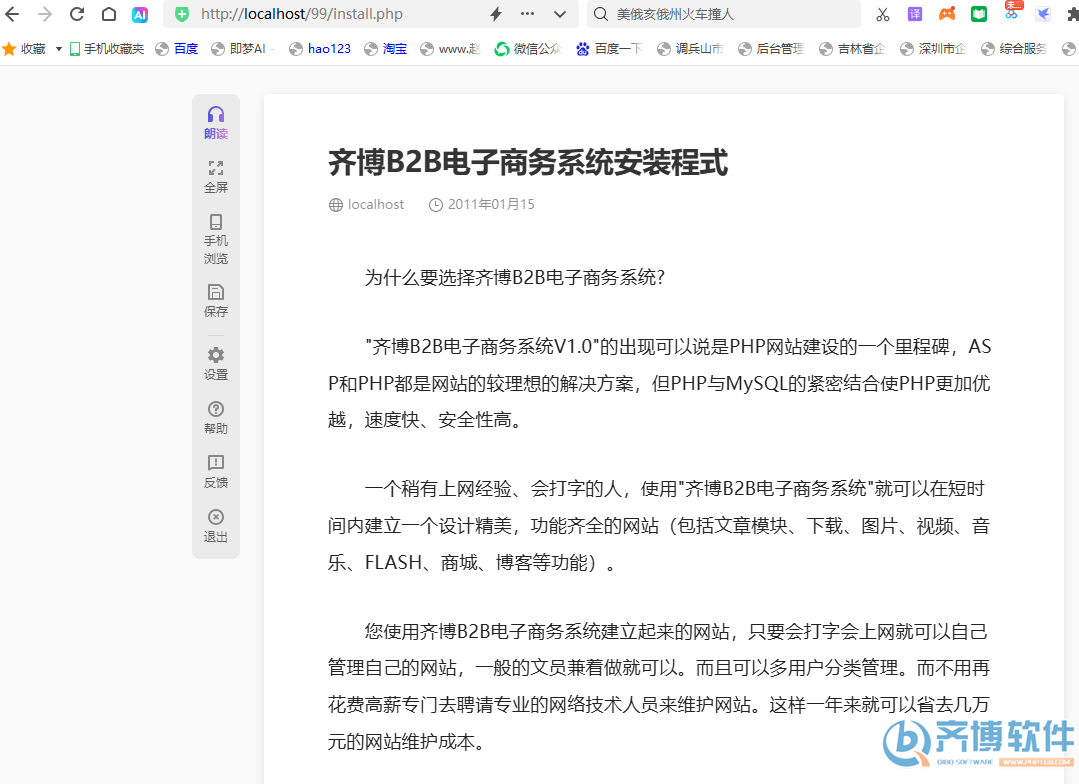Viewport: 1079px width, 784px height.
Task: Click the search box with 美俄亥俄州火车撞人
Action: click(x=723, y=14)
